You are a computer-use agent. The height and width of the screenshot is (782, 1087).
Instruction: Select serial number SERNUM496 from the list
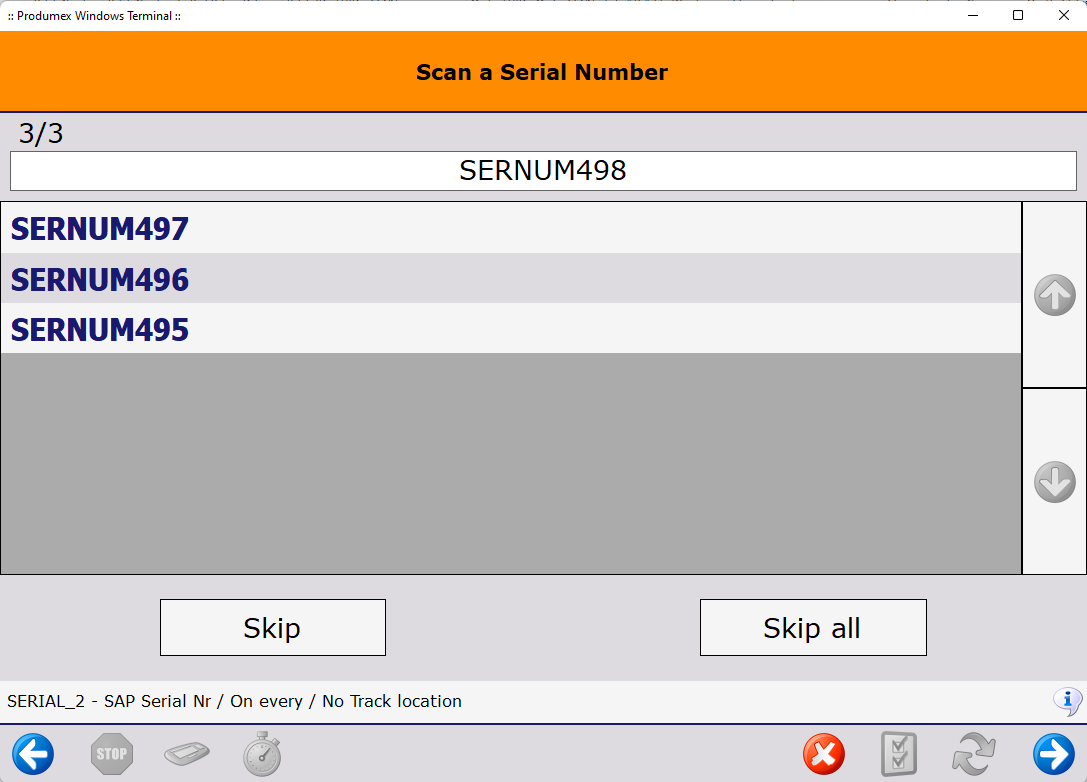point(99,280)
